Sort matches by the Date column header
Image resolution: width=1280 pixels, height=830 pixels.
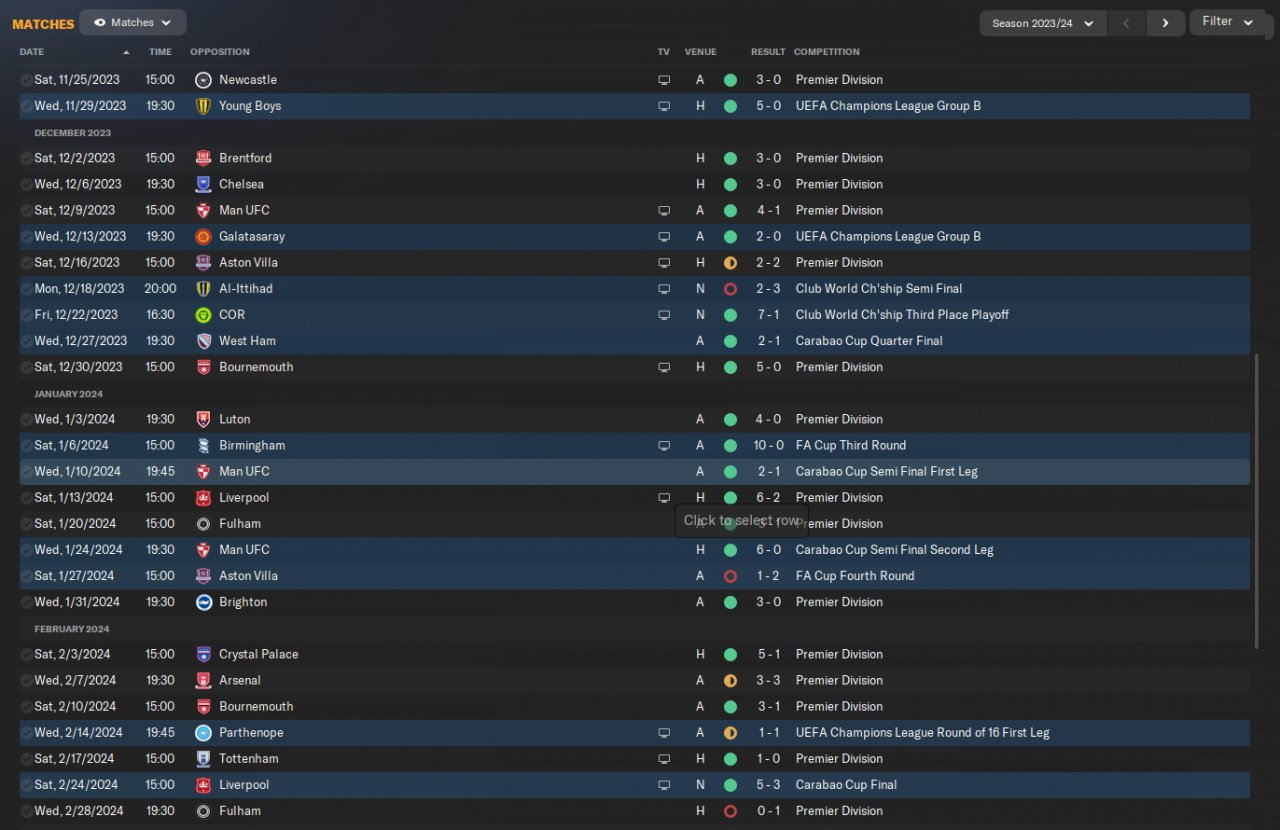click(32, 52)
